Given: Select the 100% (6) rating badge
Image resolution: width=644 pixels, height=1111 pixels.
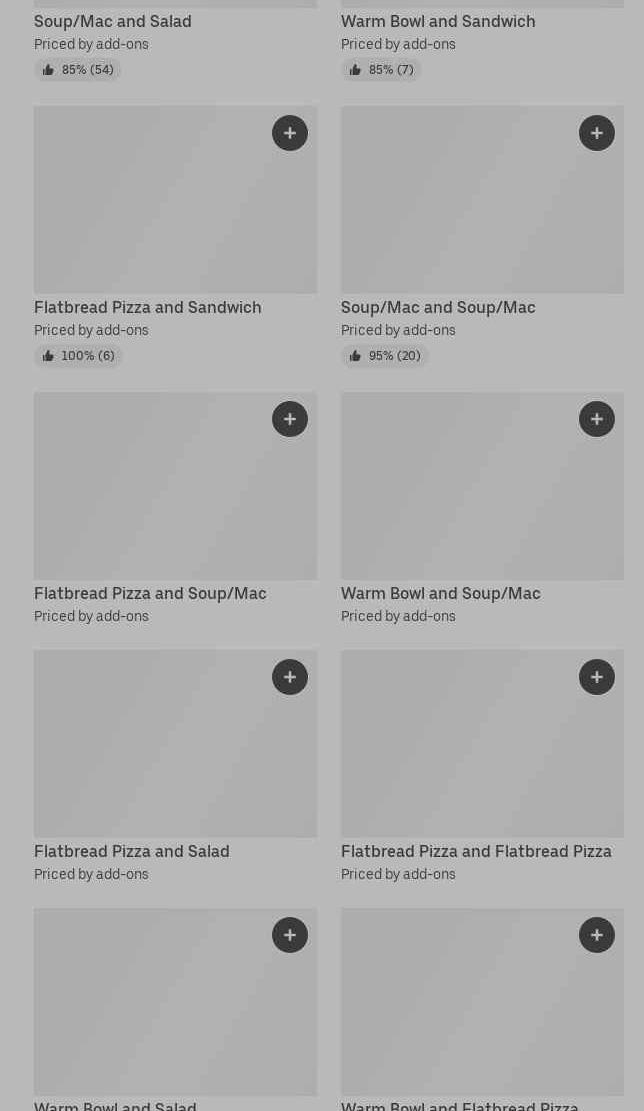Looking at the screenshot, I should (x=78, y=356).
